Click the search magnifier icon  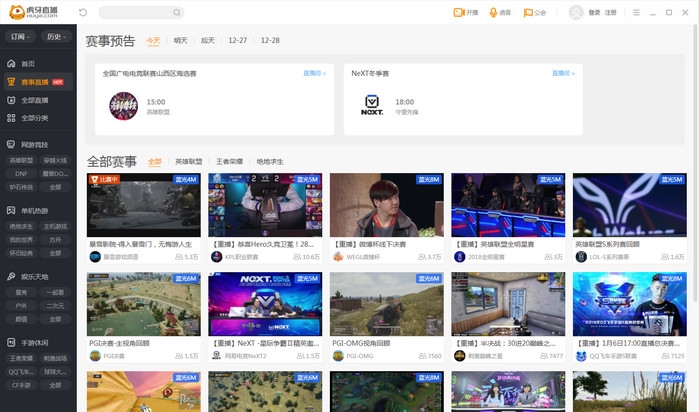[x=177, y=12]
